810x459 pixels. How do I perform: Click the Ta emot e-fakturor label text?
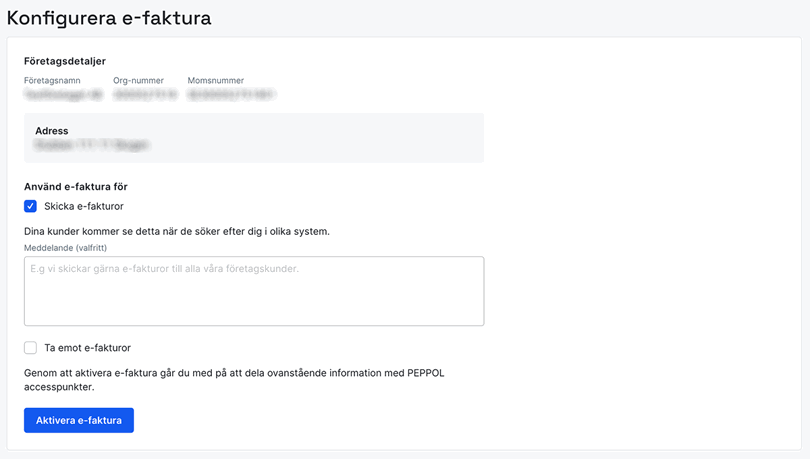(87, 348)
